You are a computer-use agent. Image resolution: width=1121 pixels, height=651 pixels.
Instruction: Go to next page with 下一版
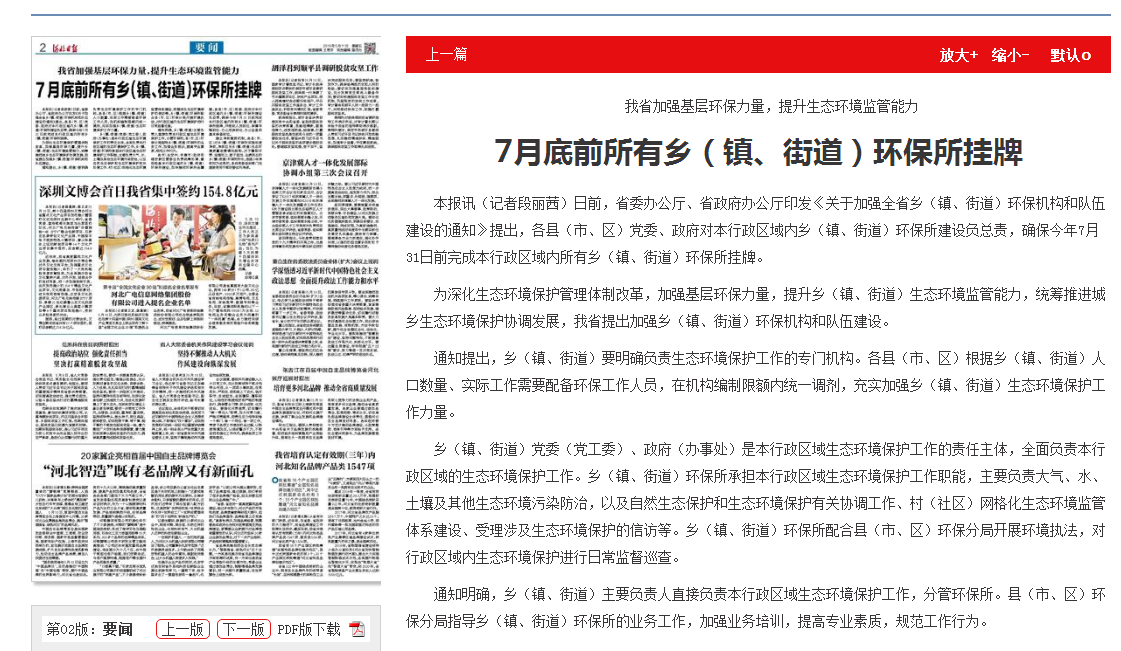tap(243, 629)
